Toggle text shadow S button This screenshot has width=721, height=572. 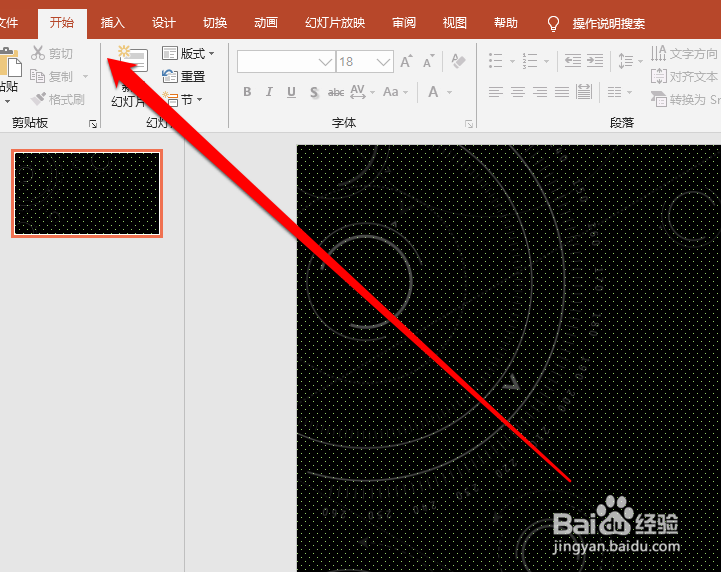(x=314, y=92)
